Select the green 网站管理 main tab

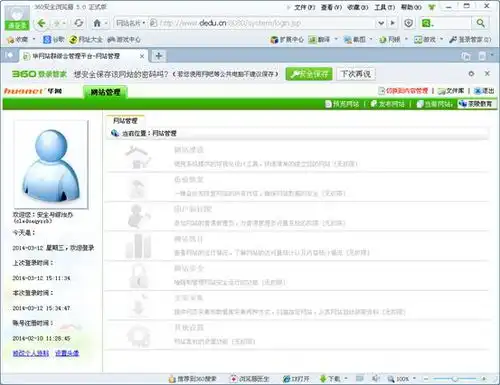click(105, 92)
